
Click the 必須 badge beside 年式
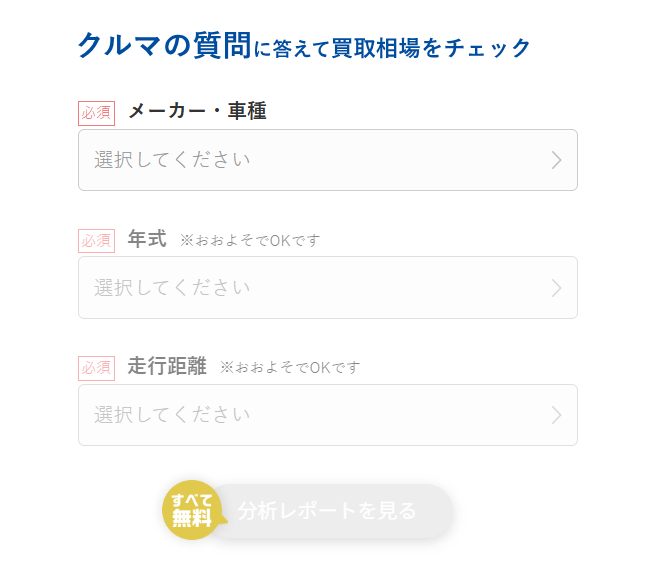97,241
